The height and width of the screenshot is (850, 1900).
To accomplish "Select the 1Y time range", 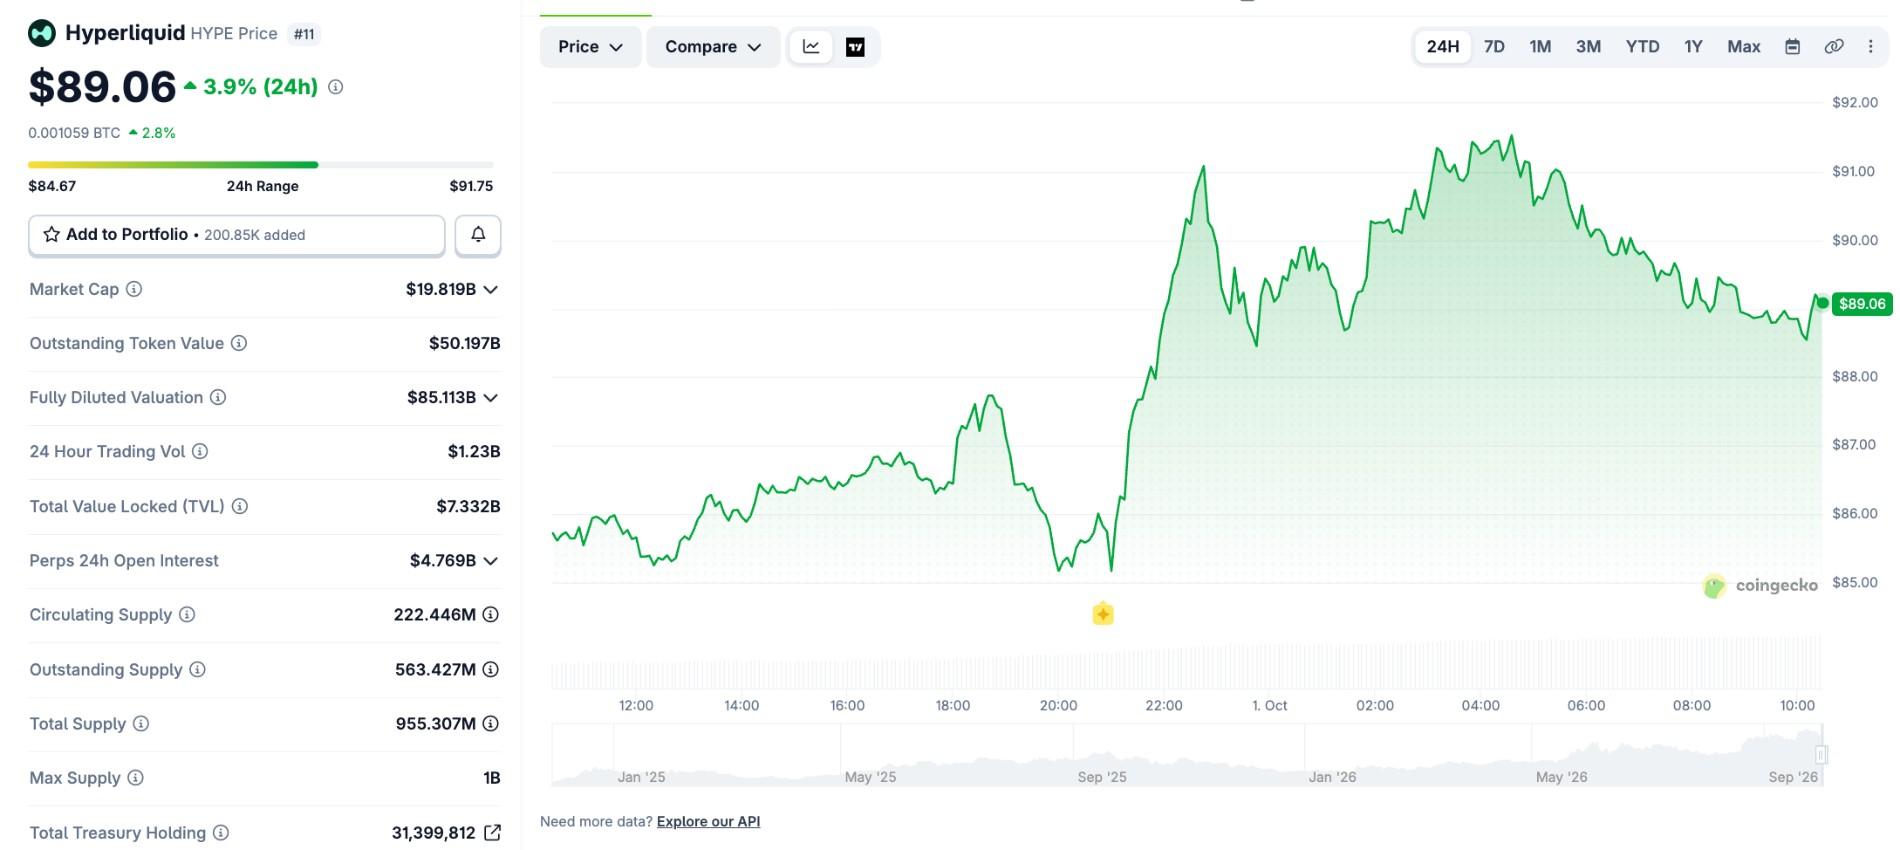I will click(x=1693, y=46).
